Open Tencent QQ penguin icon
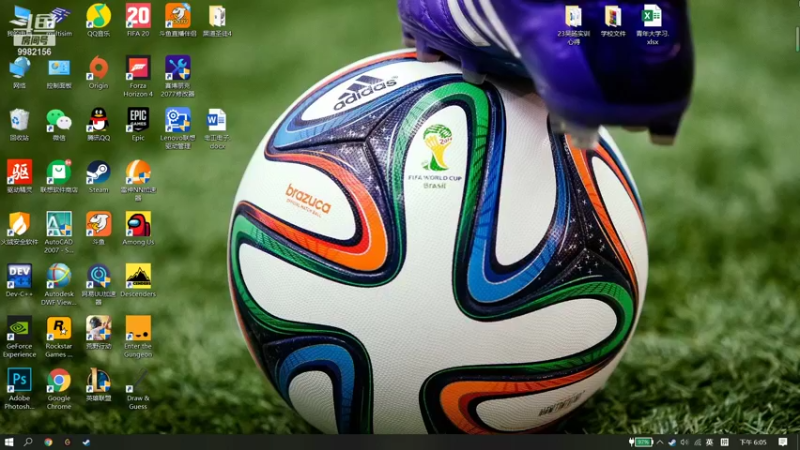This screenshot has height=450, width=800. pyautogui.click(x=98, y=124)
